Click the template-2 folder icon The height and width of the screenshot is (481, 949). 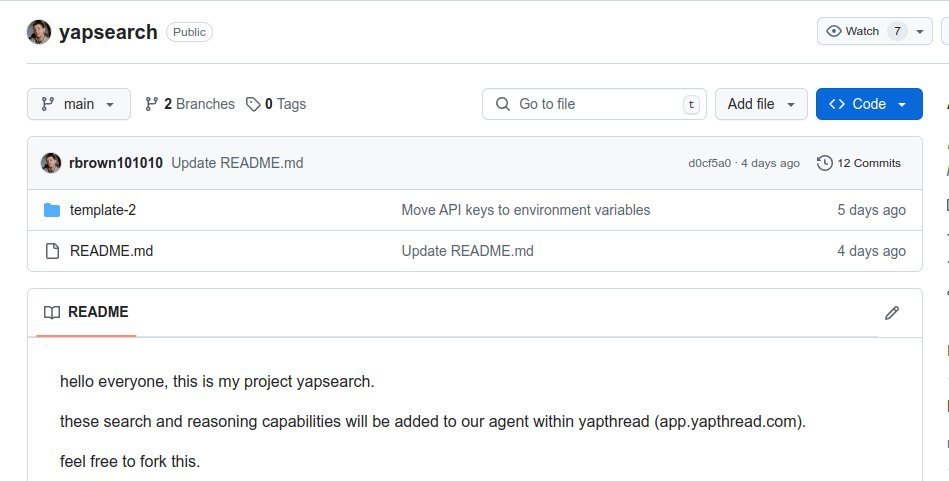[x=52, y=210]
